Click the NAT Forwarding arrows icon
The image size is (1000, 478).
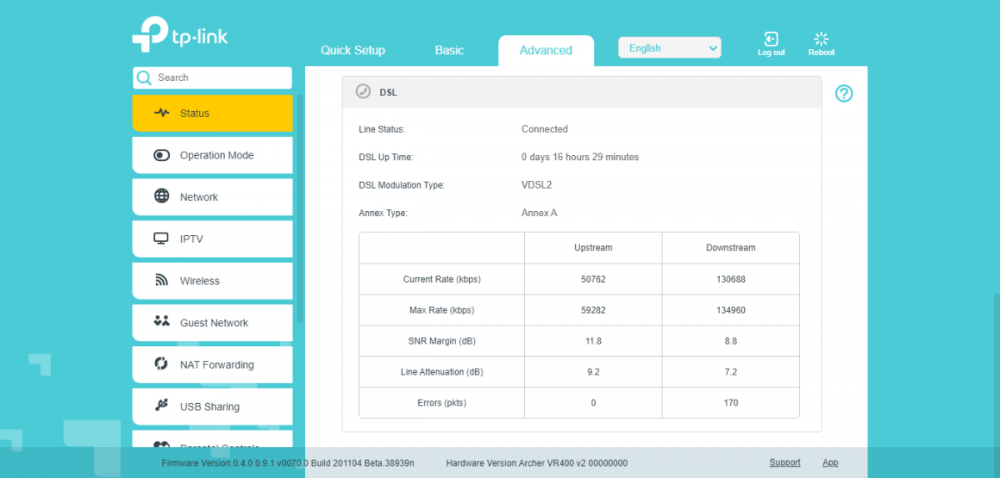coord(161,364)
